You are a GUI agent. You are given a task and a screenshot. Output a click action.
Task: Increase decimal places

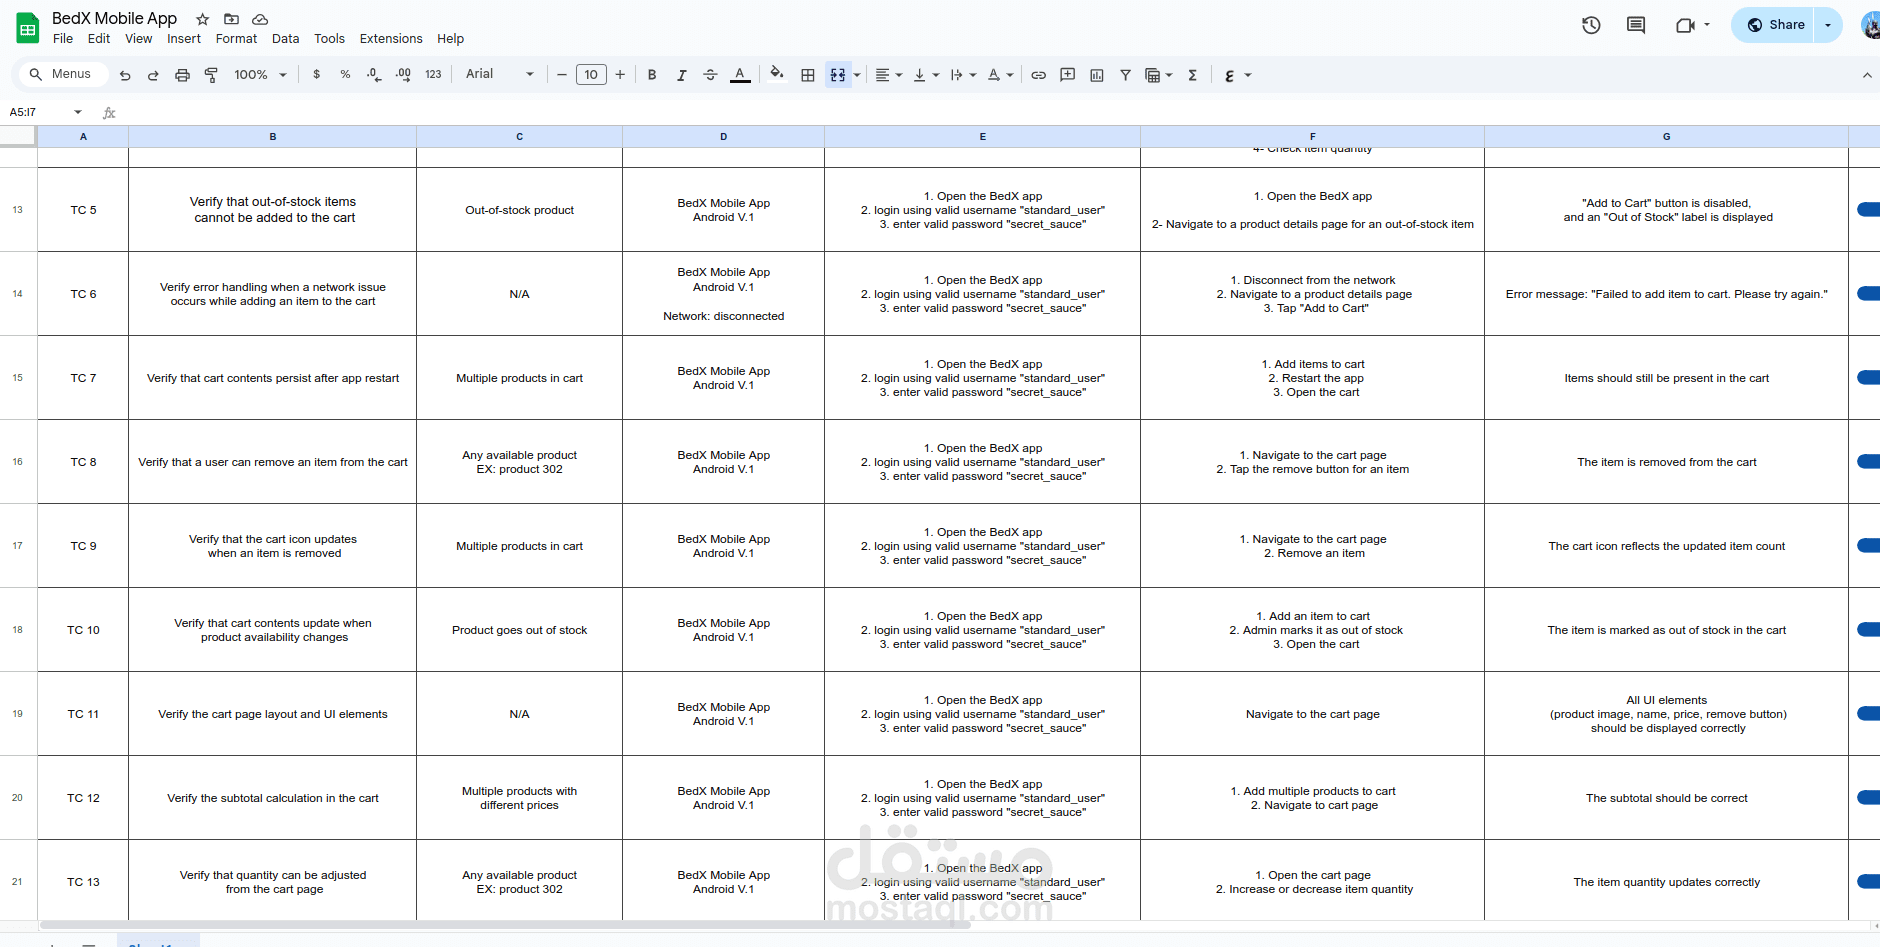point(403,75)
